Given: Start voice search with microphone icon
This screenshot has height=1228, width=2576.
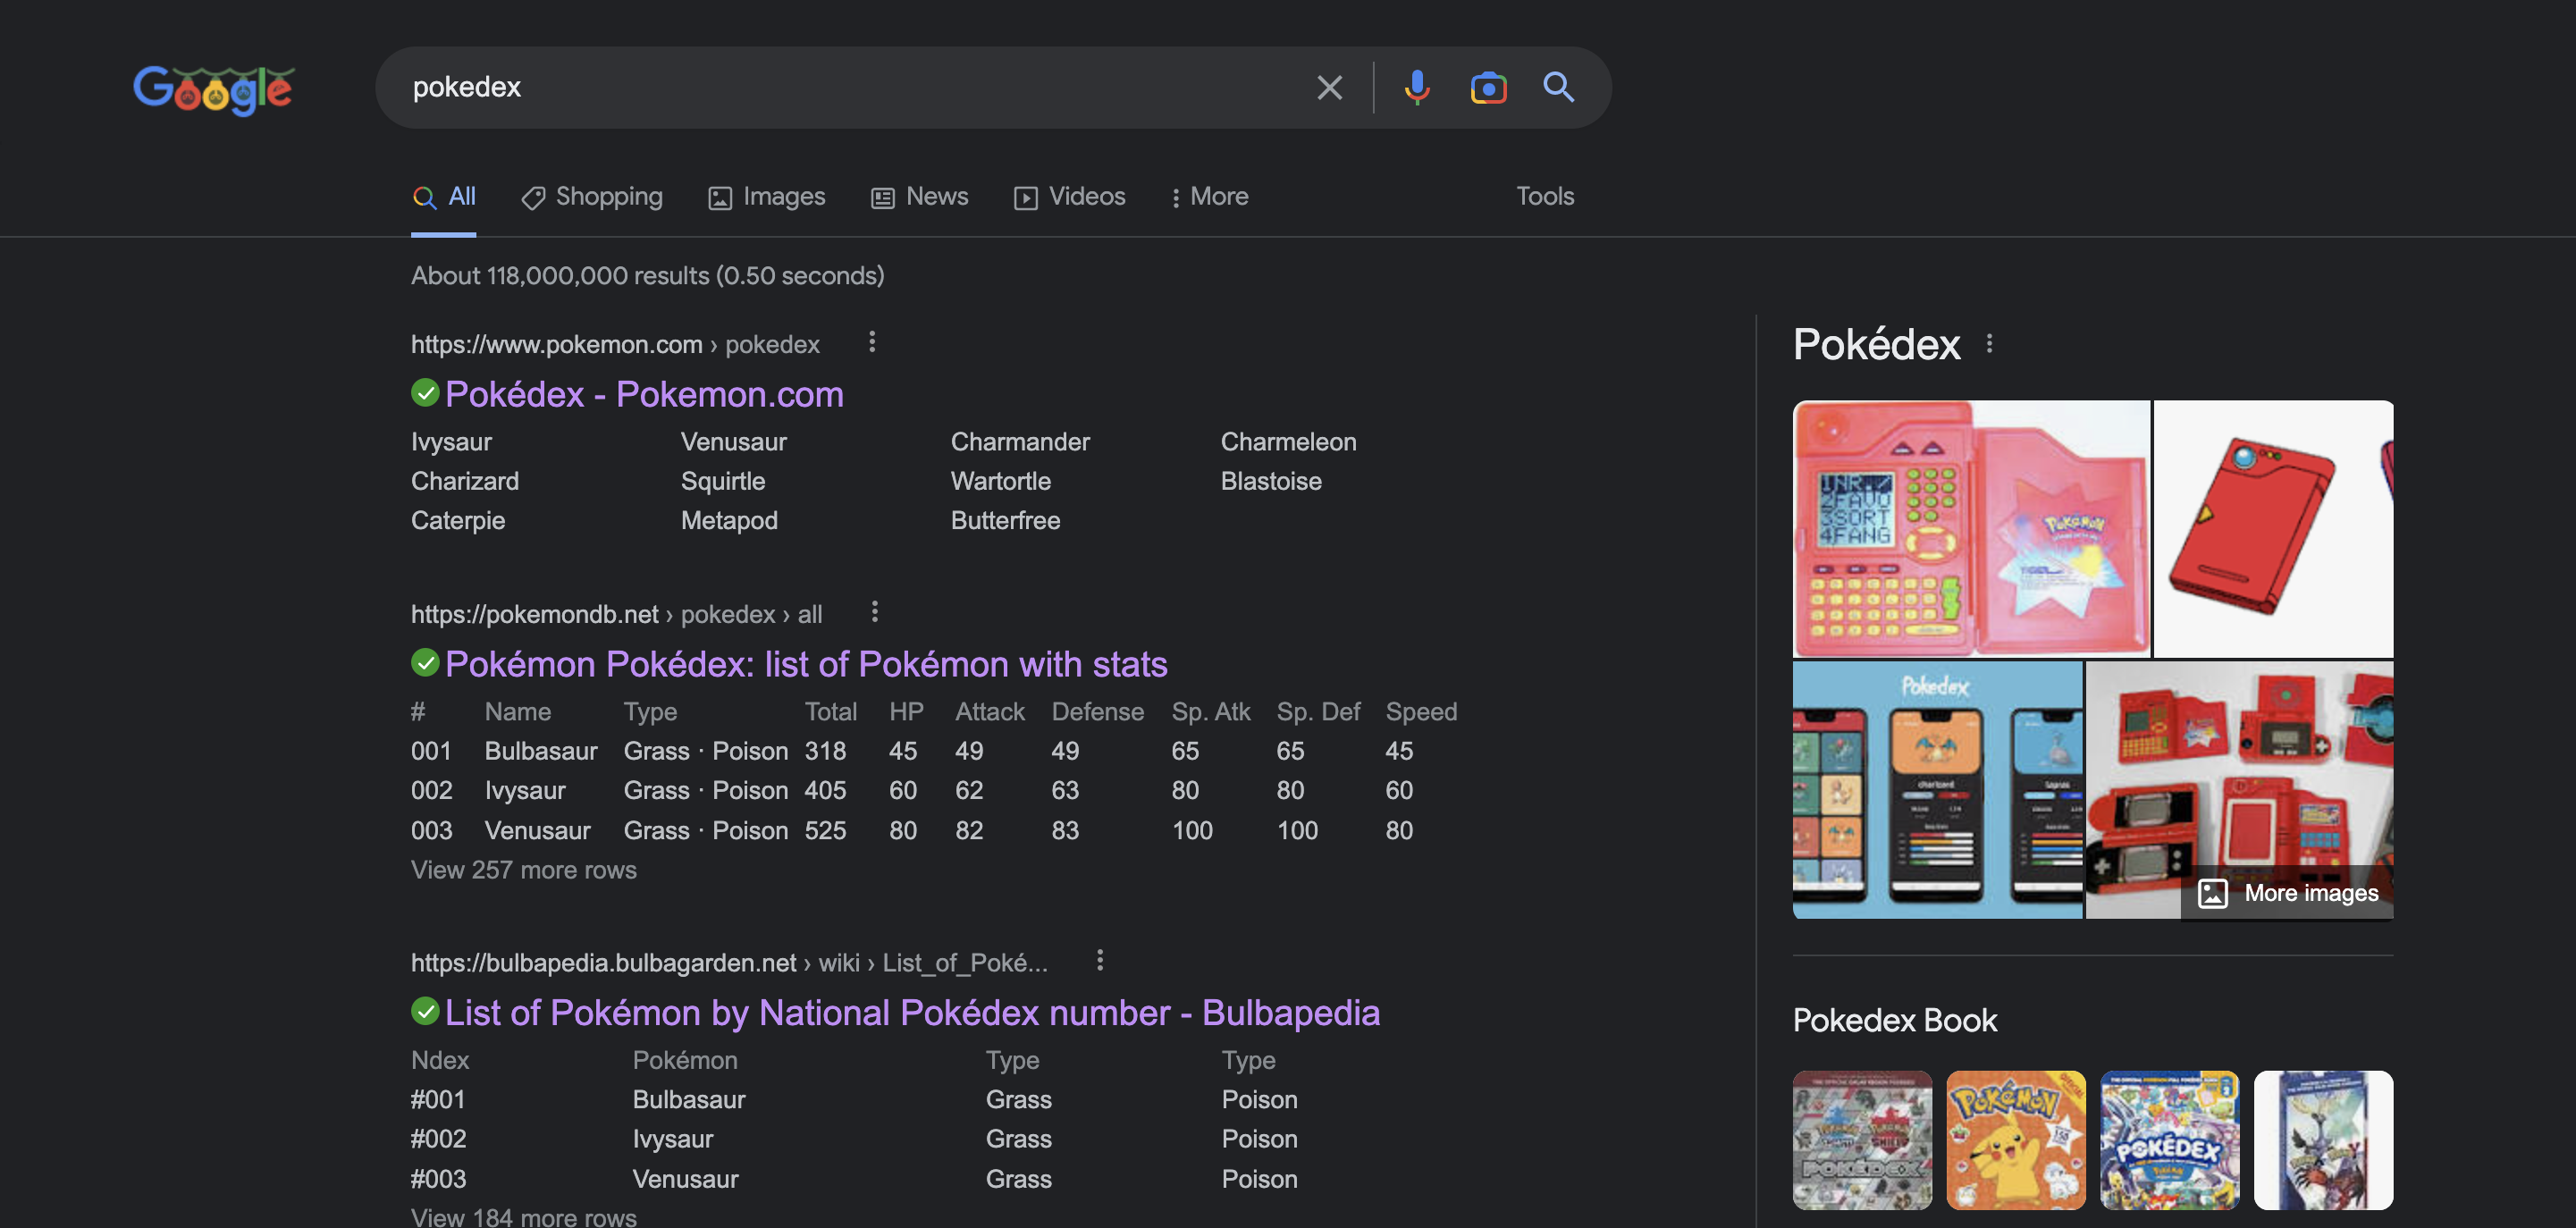Looking at the screenshot, I should (1416, 88).
